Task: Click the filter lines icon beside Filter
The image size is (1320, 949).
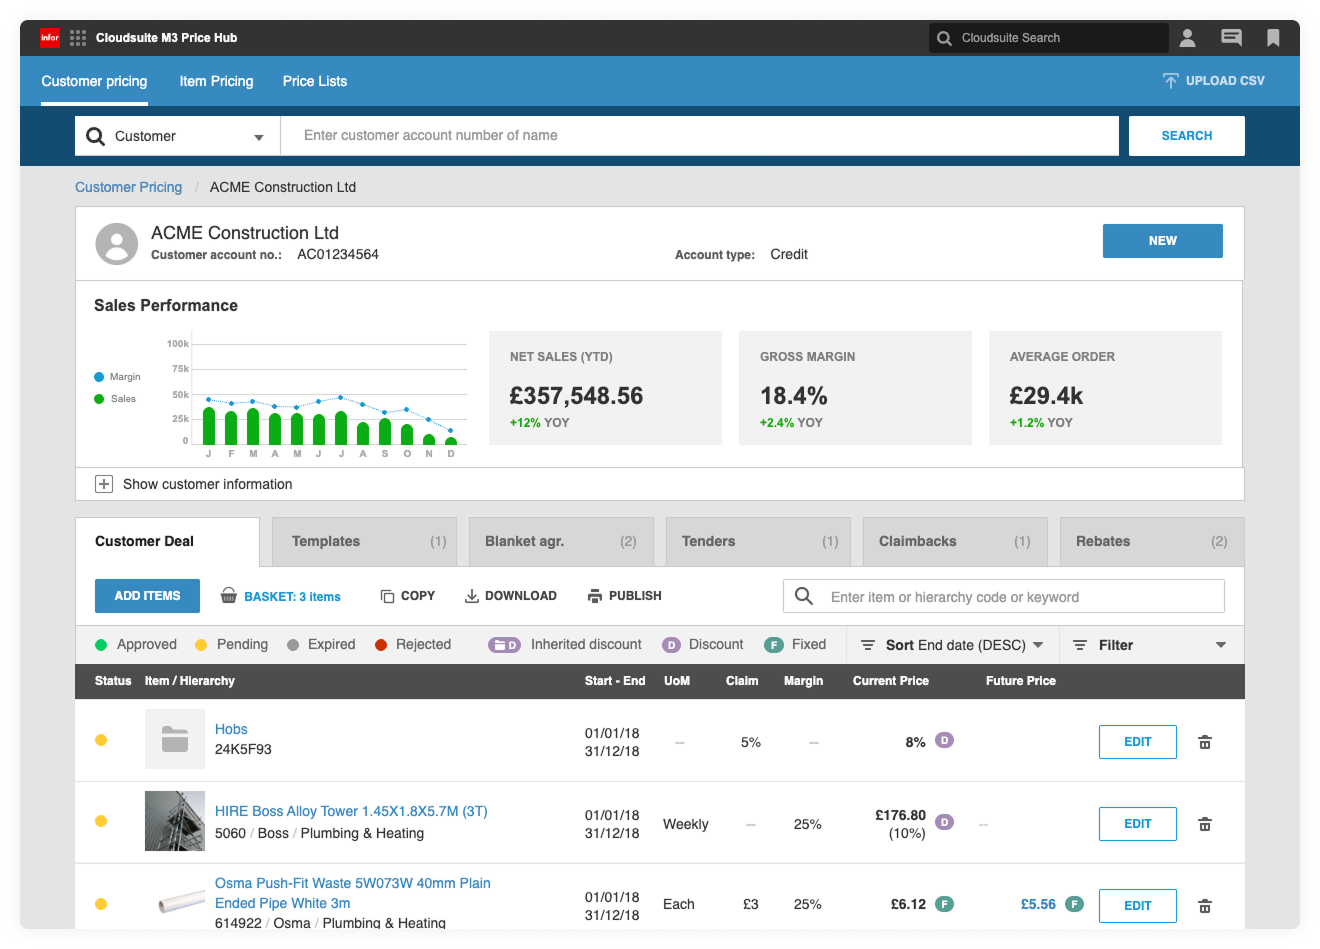Action: tap(1080, 645)
